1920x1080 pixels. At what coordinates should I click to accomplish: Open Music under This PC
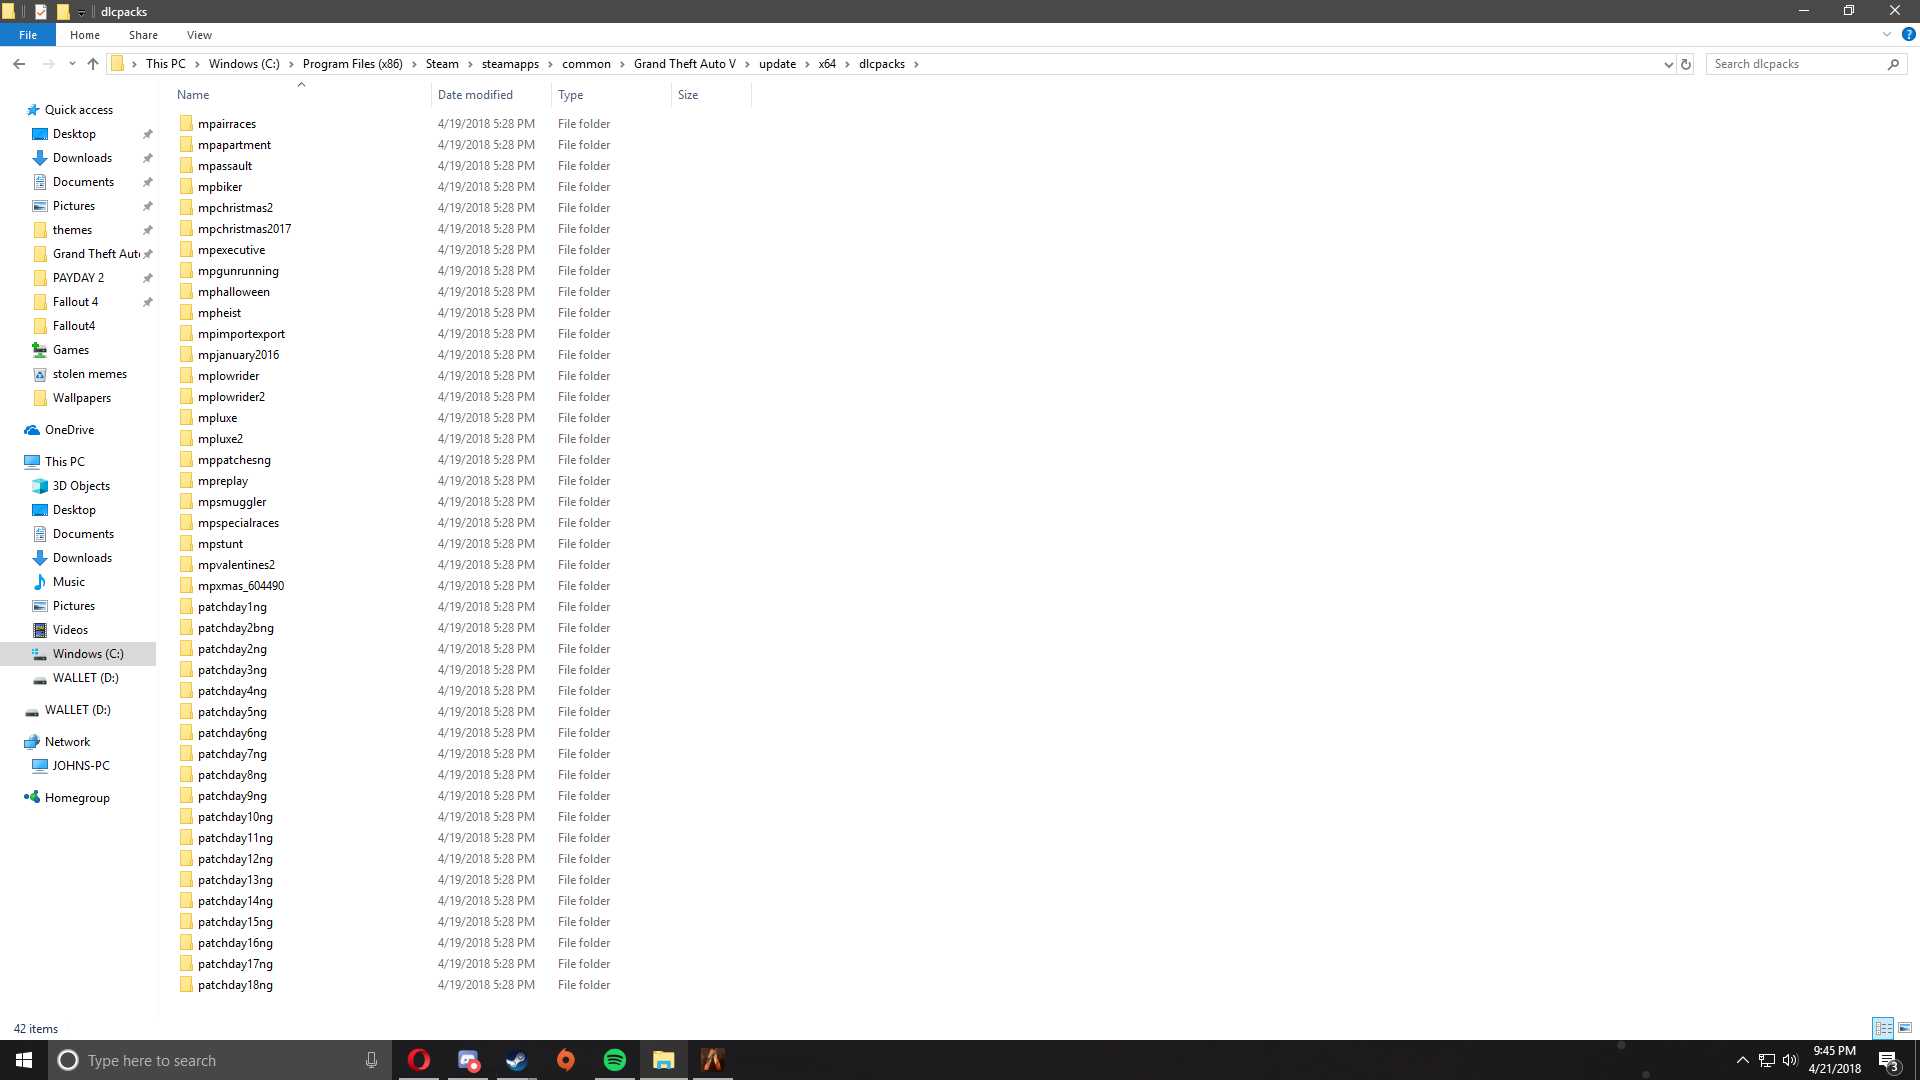pyautogui.click(x=68, y=582)
